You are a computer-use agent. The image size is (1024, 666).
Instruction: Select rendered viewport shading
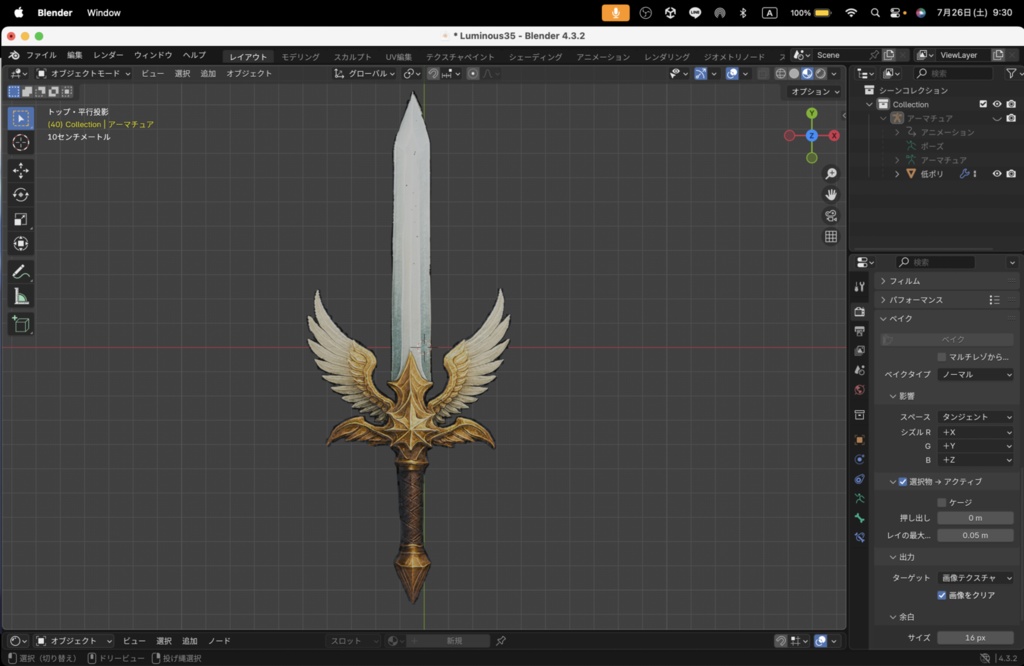coord(821,74)
